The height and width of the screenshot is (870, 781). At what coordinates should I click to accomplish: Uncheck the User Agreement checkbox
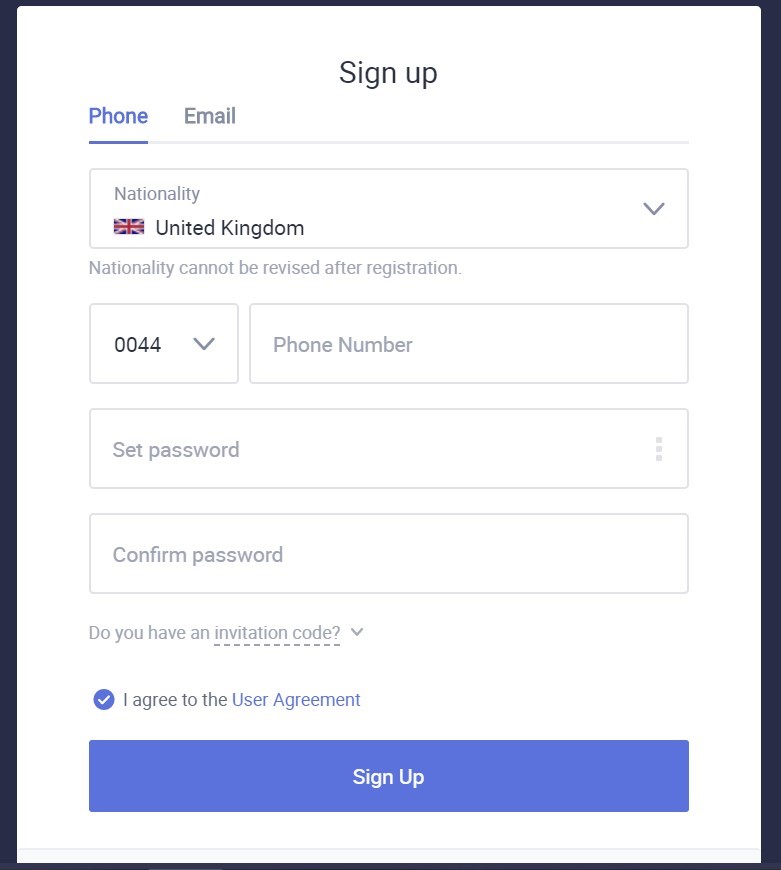click(104, 700)
